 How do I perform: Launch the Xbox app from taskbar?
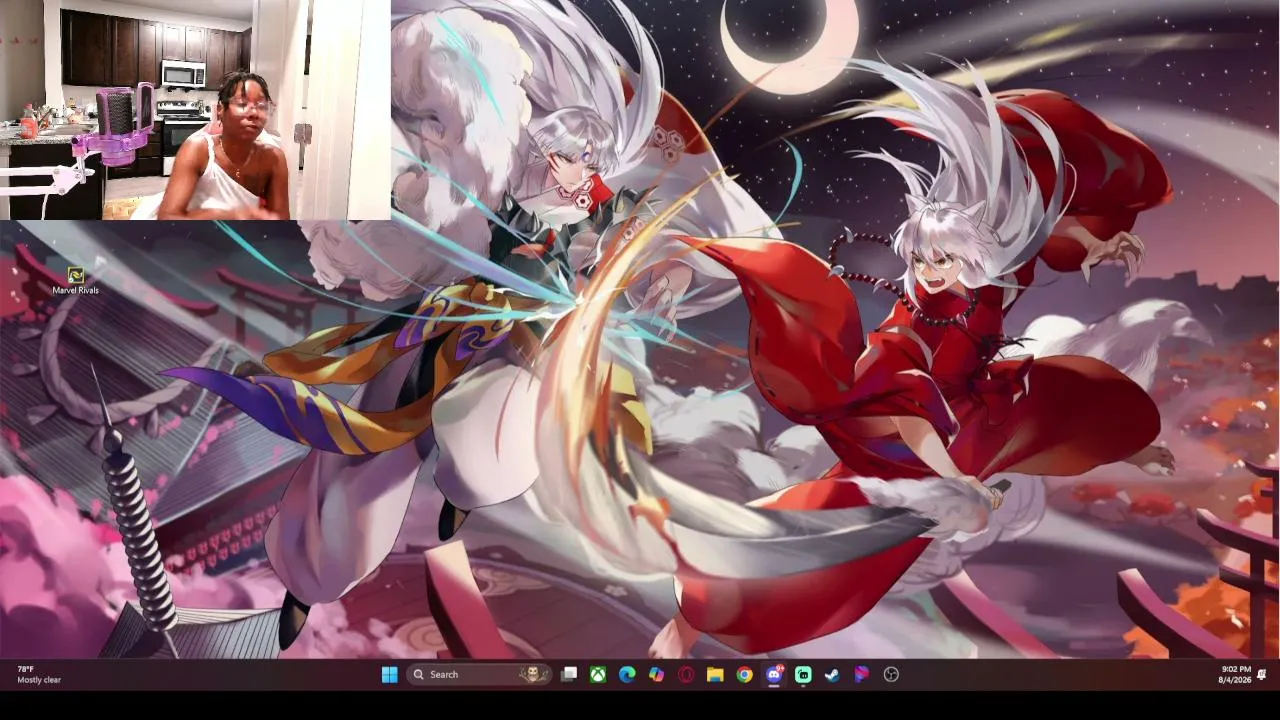598,675
